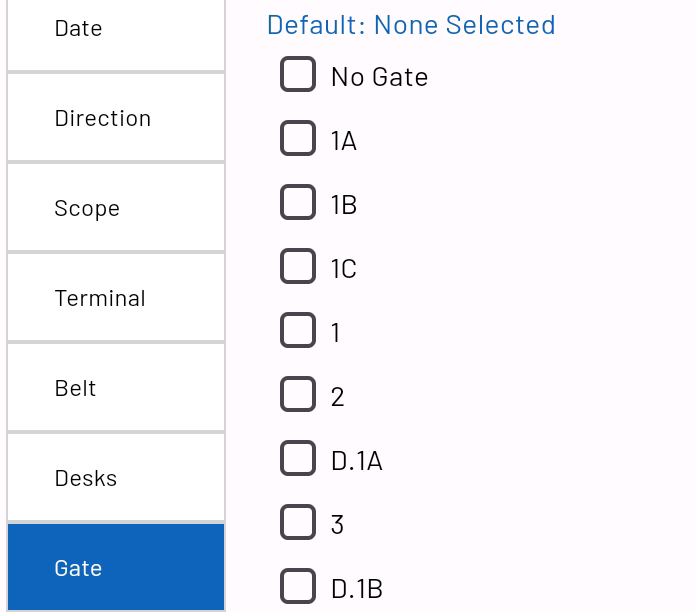Select the 1C gate checkbox

click(x=298, y=266)
